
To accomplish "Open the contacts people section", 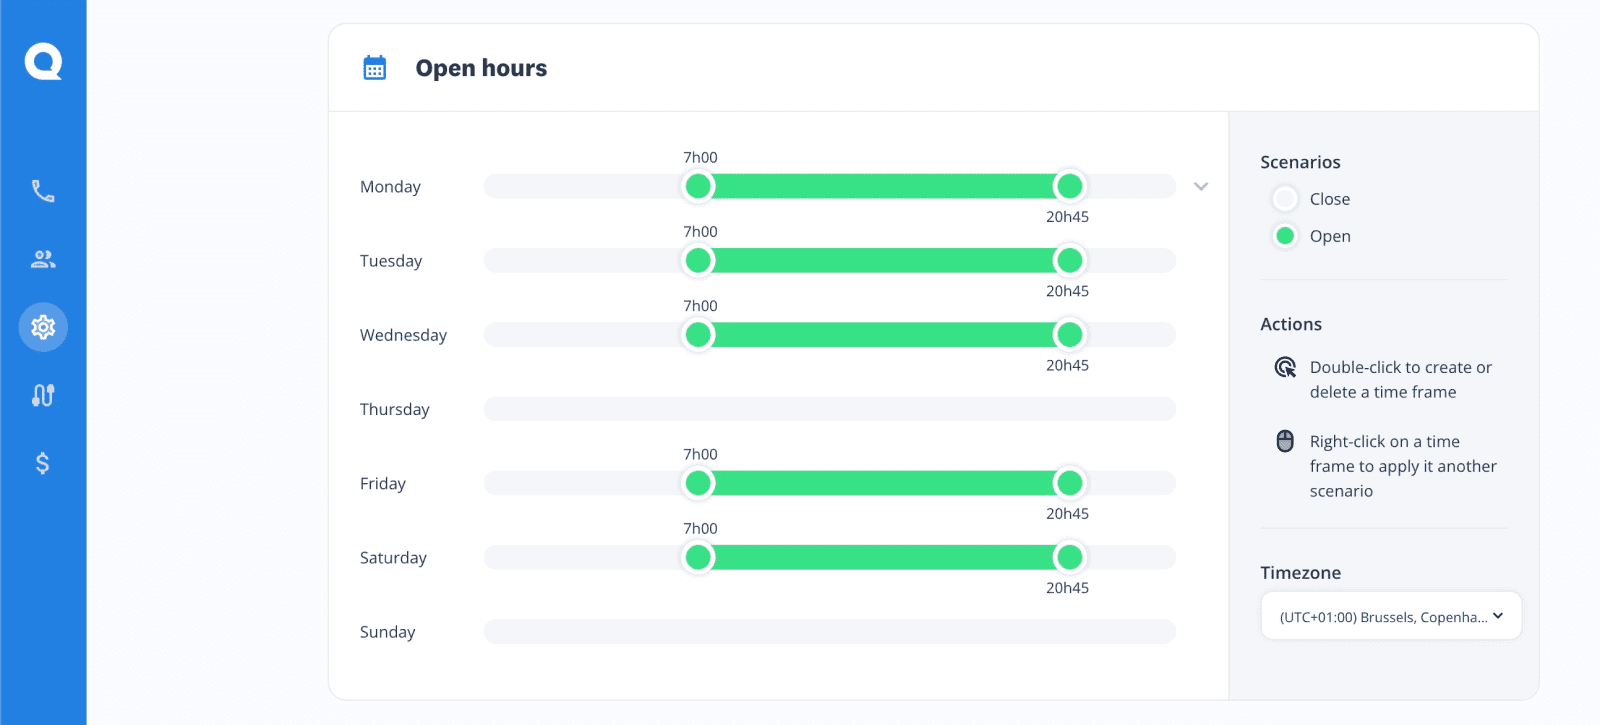I will (x=43, y=259).
